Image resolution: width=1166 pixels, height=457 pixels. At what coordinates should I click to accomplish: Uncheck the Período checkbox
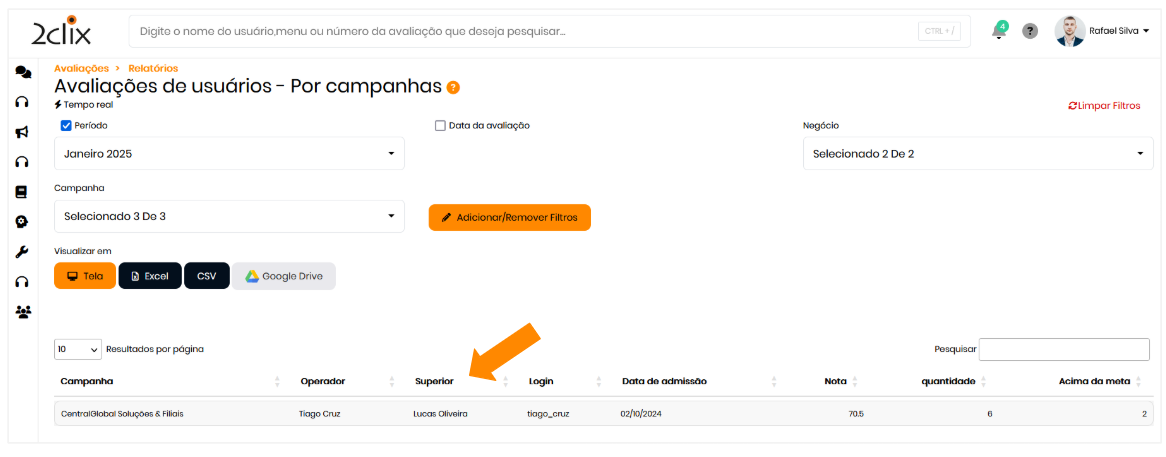[66, 126]
